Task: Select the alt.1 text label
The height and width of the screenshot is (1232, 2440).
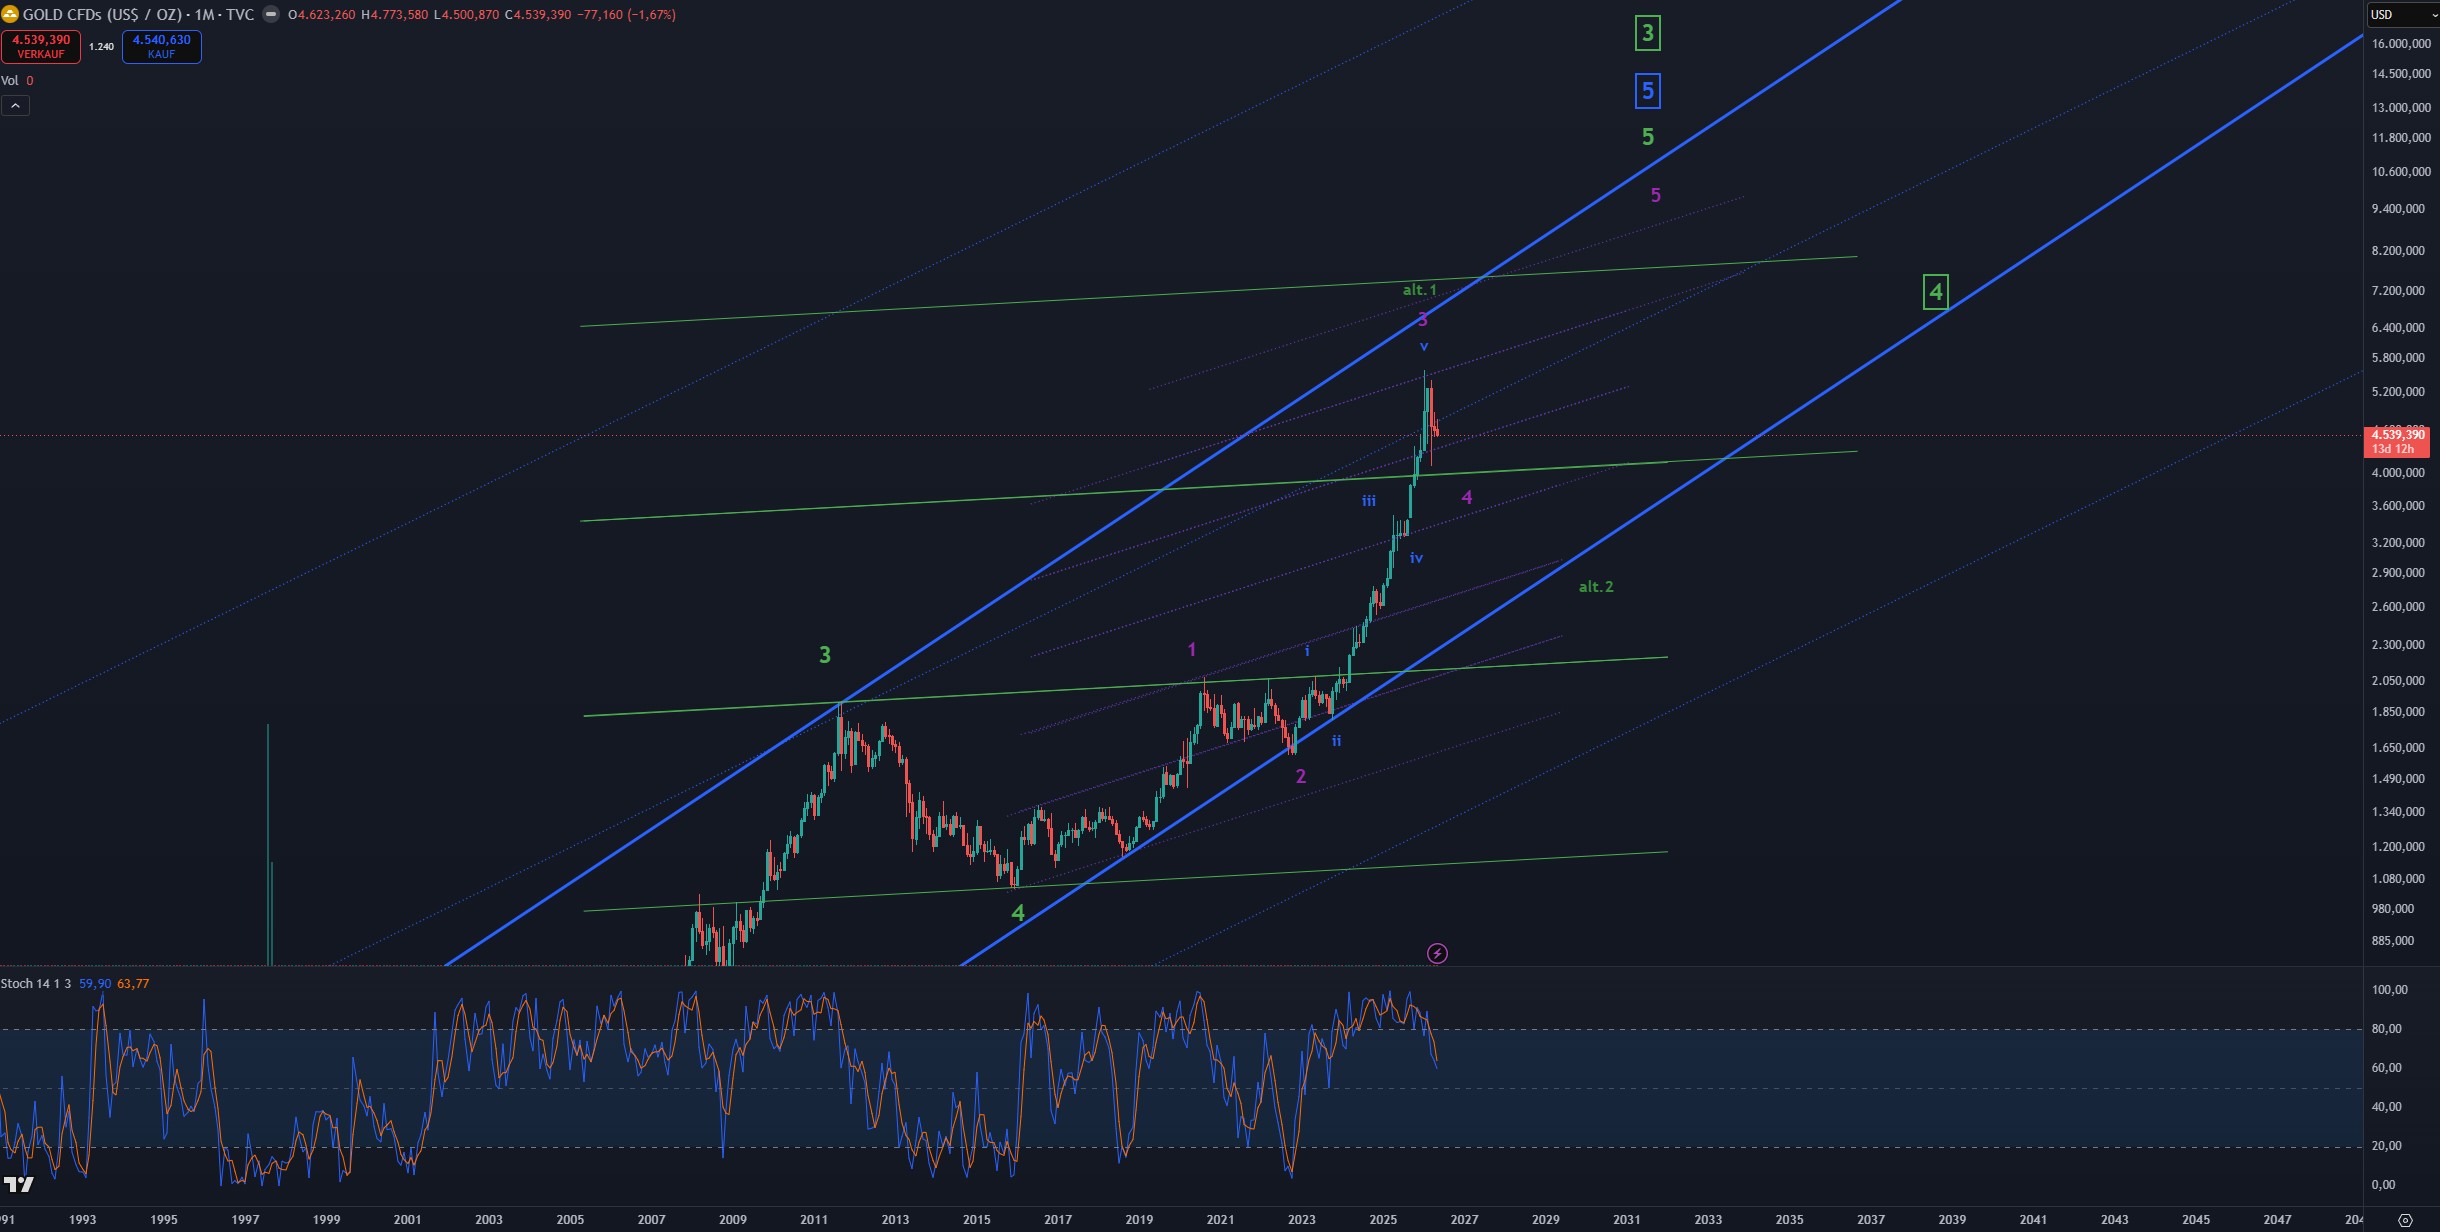Action: [1420, 290]
